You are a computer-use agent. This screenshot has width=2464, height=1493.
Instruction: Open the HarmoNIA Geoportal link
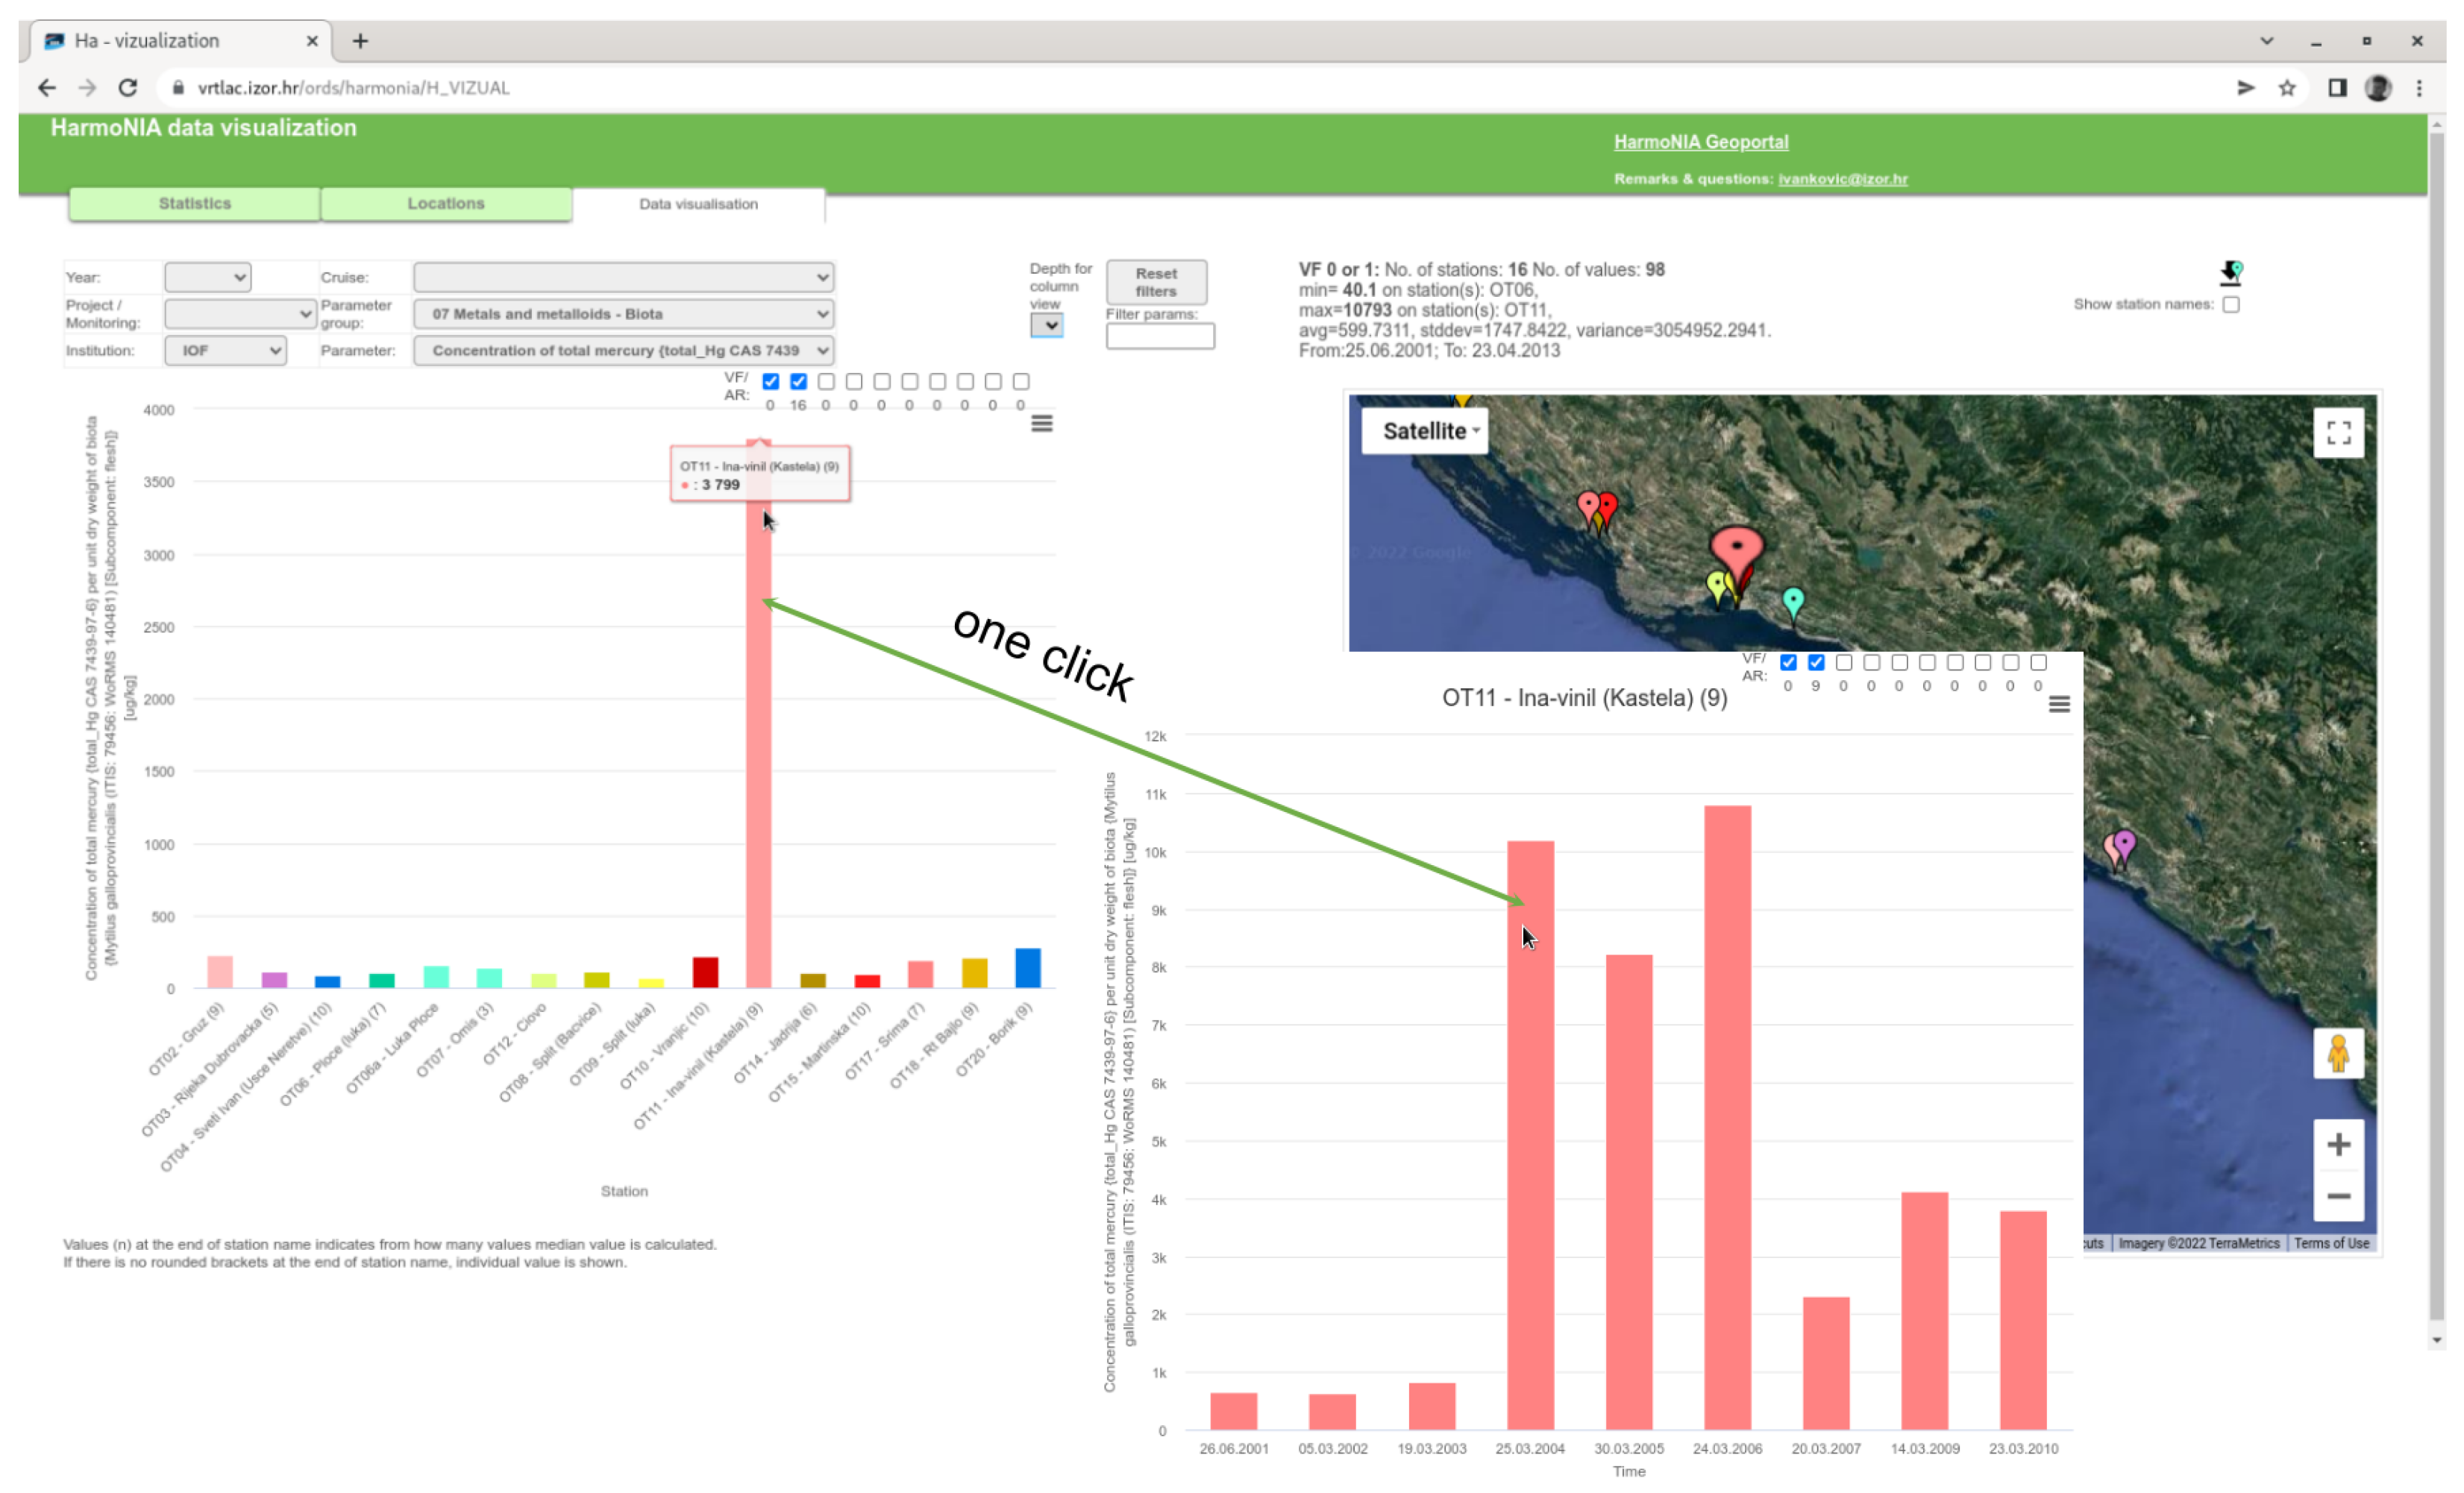coord(1700,142)
